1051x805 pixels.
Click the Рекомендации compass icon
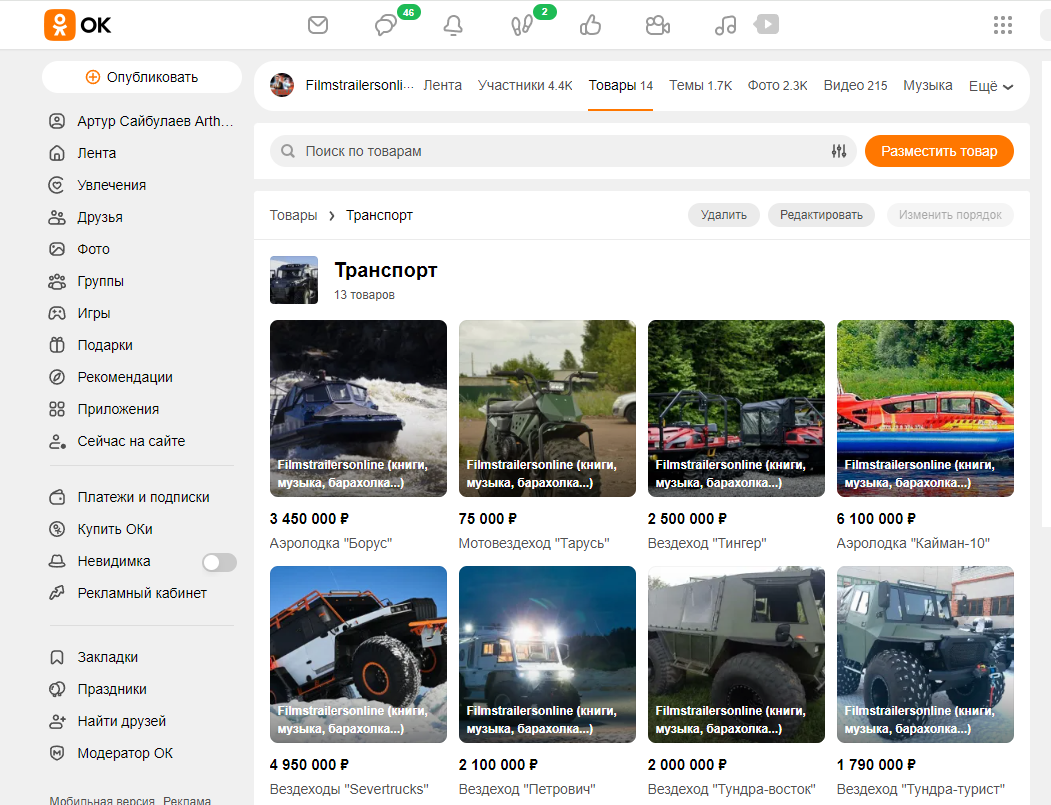coord(57,377)
